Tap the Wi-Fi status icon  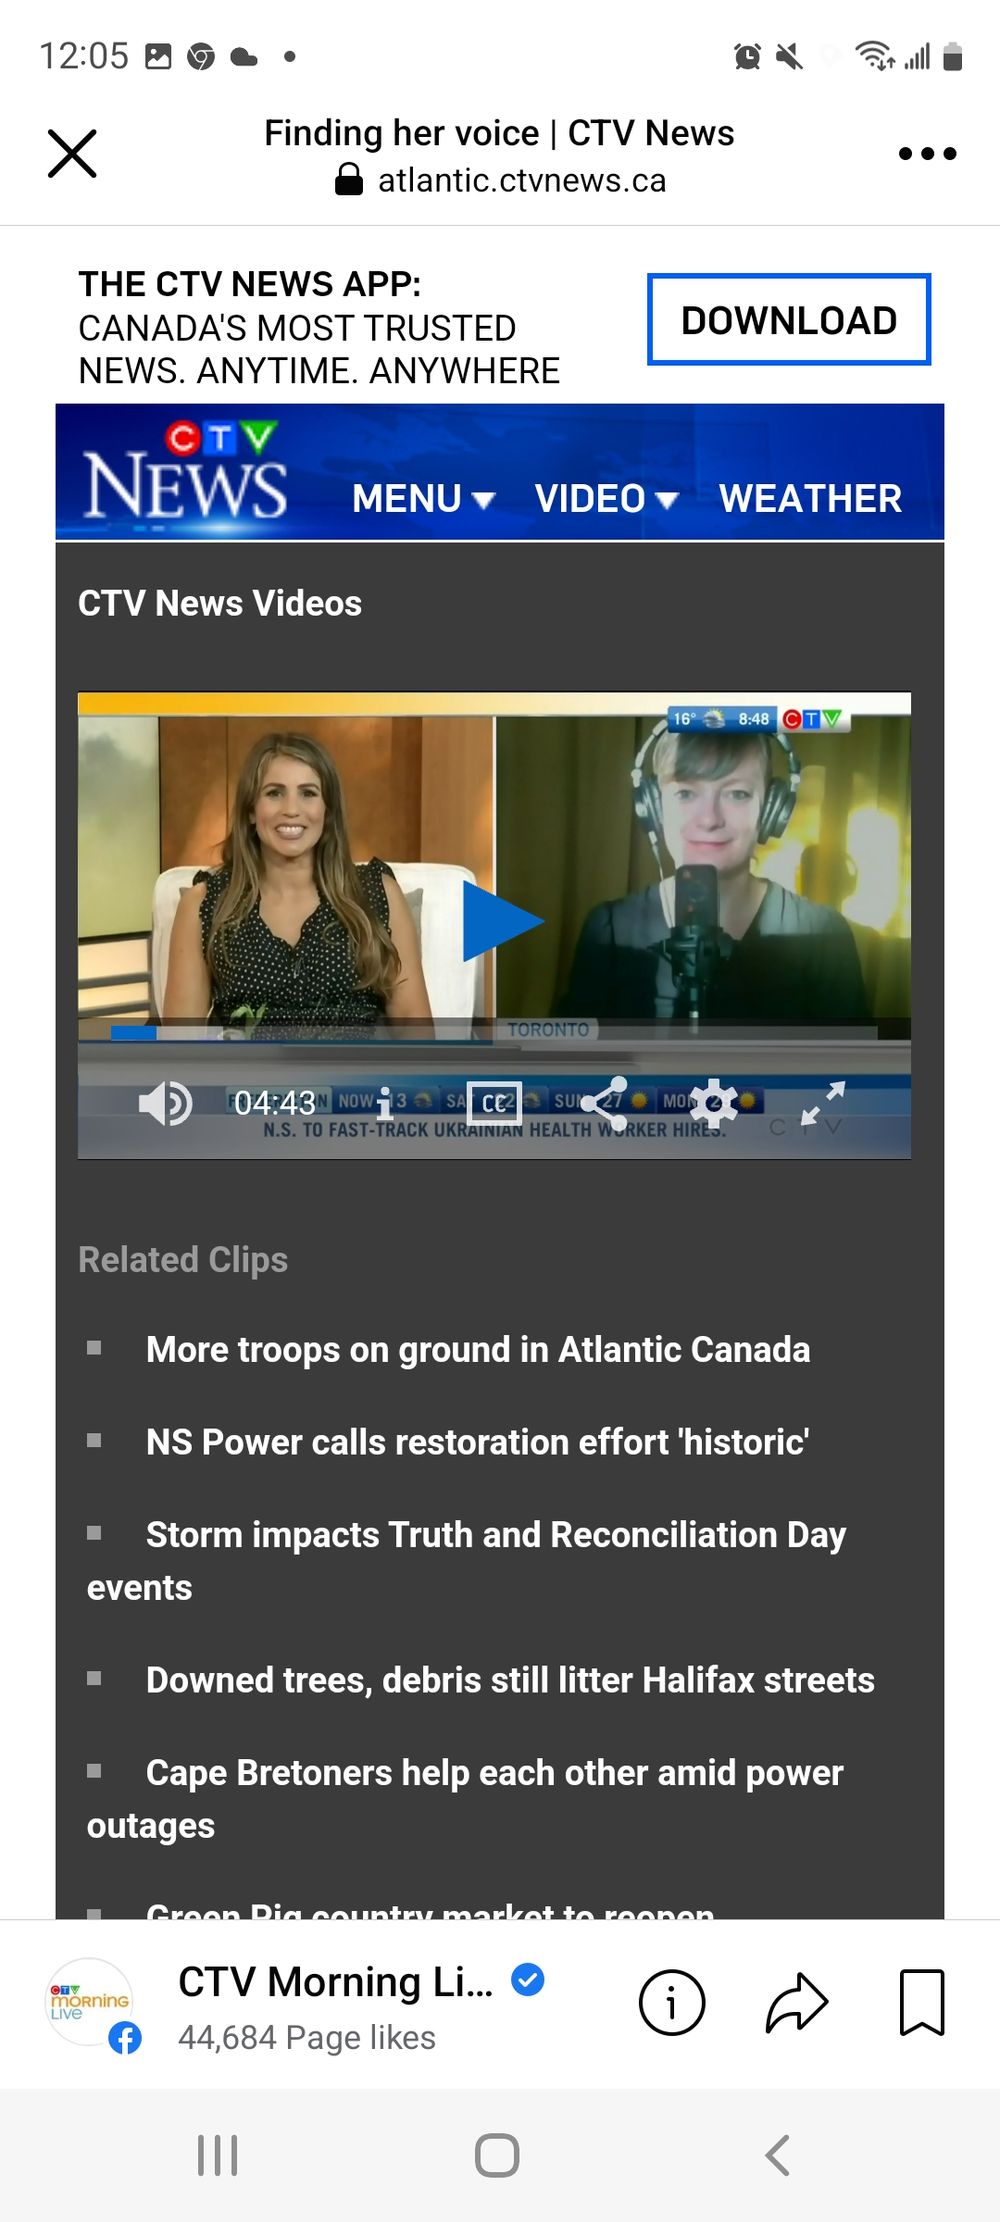coord(875,56)
